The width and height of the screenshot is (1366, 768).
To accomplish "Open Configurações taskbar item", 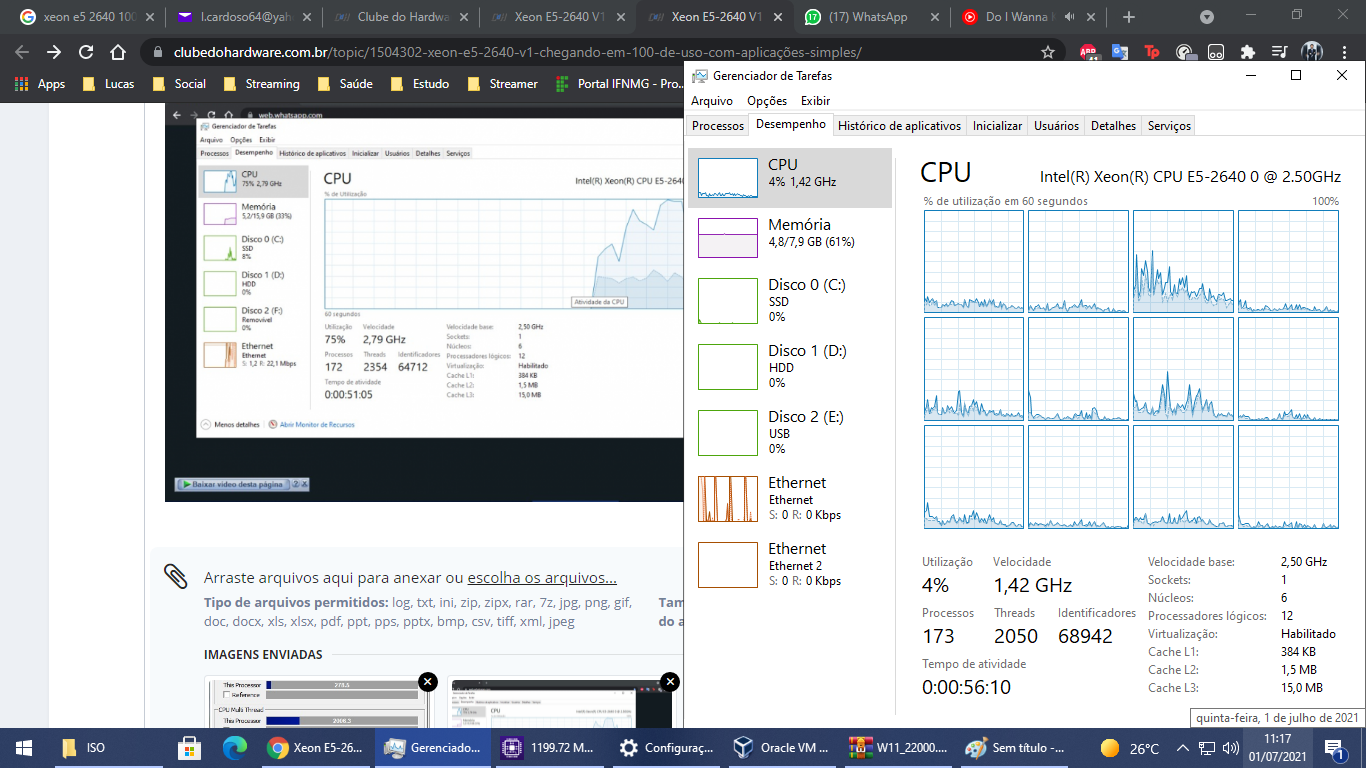I will point(665,747).
